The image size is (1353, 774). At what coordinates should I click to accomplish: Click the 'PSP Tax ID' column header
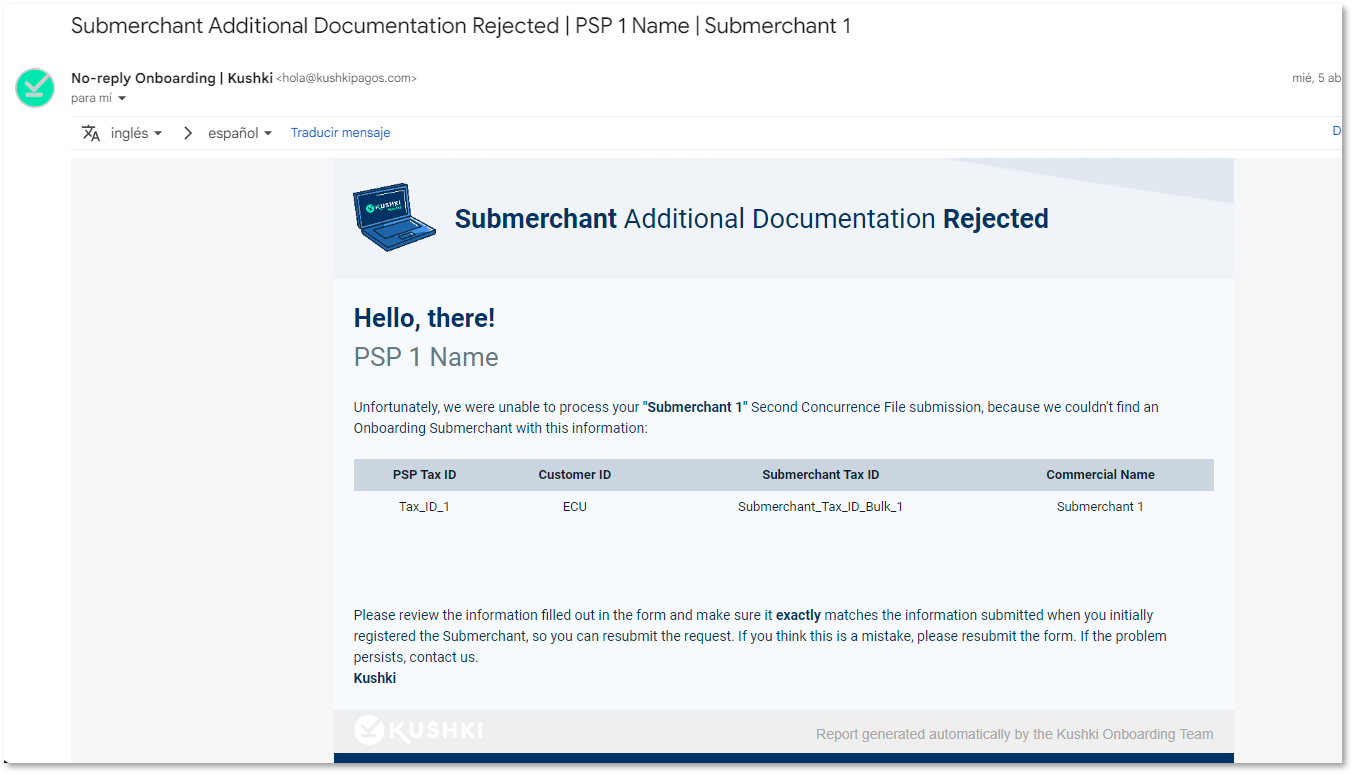coord(424,475)
